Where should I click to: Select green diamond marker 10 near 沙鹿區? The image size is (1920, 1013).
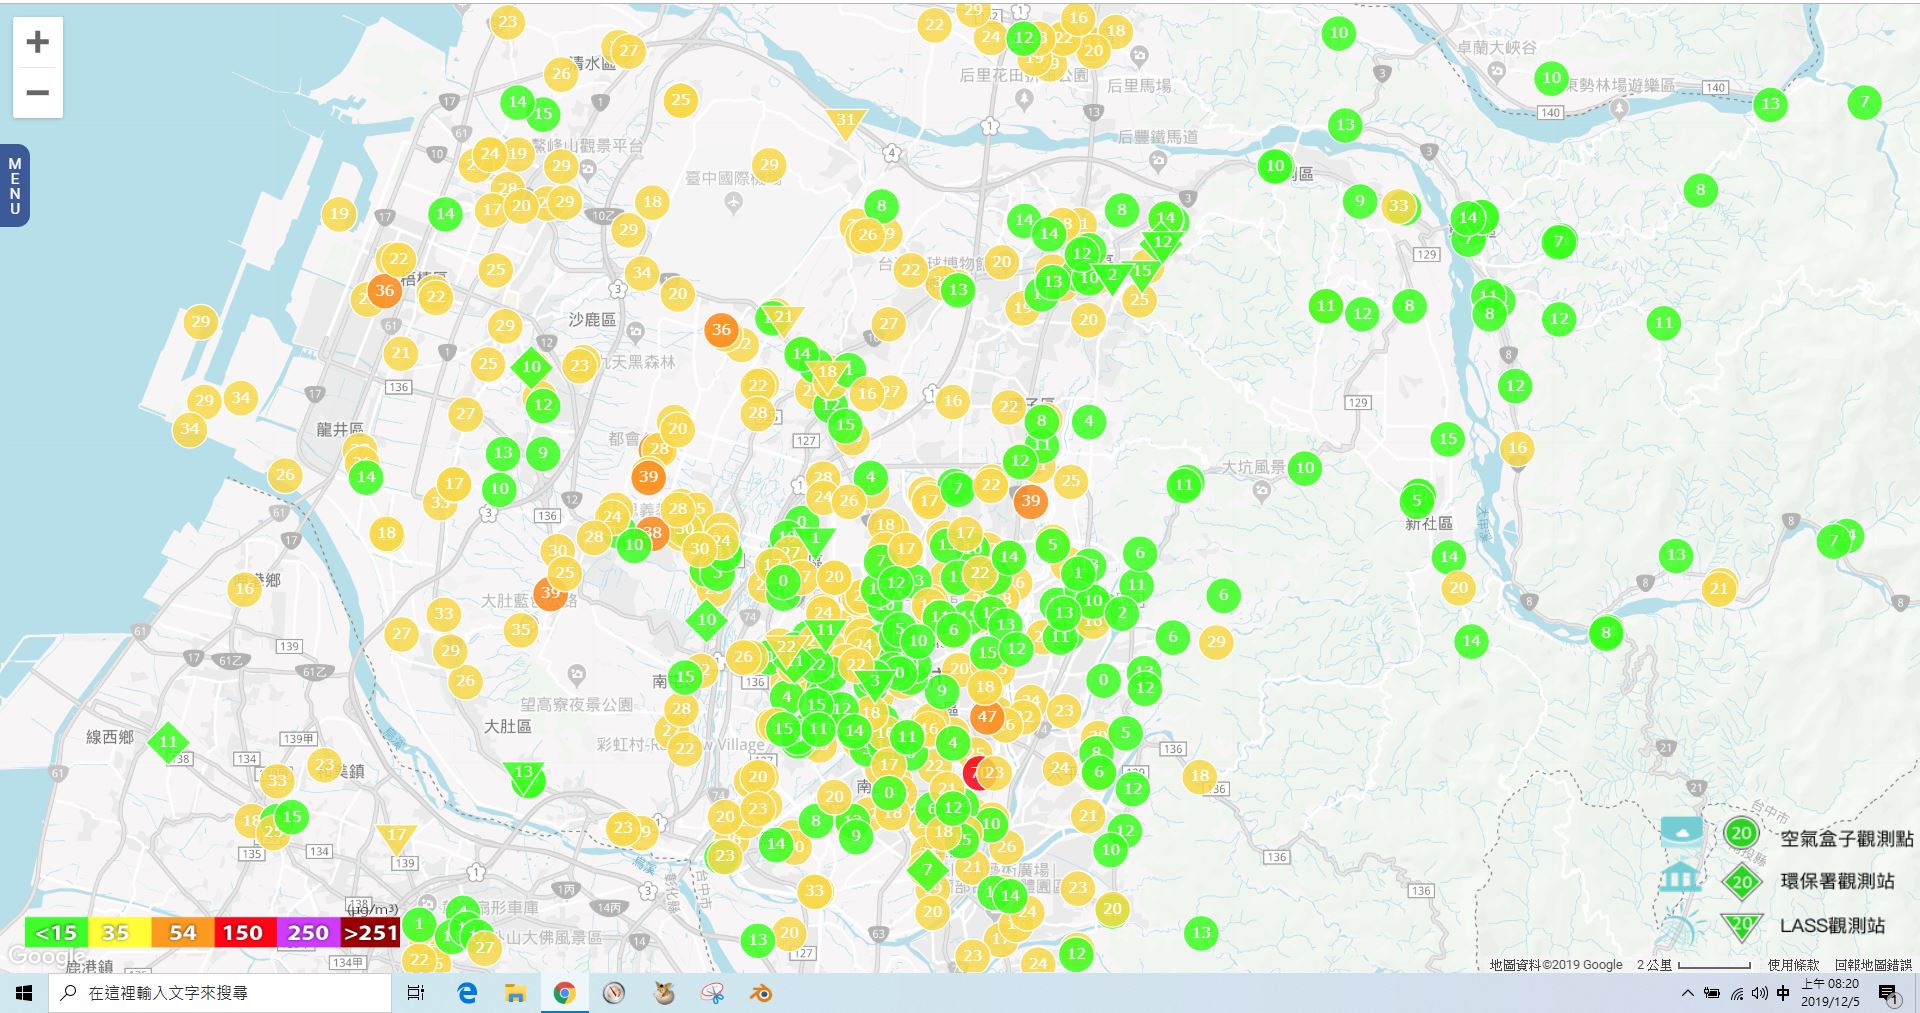(x=531, y=367)
